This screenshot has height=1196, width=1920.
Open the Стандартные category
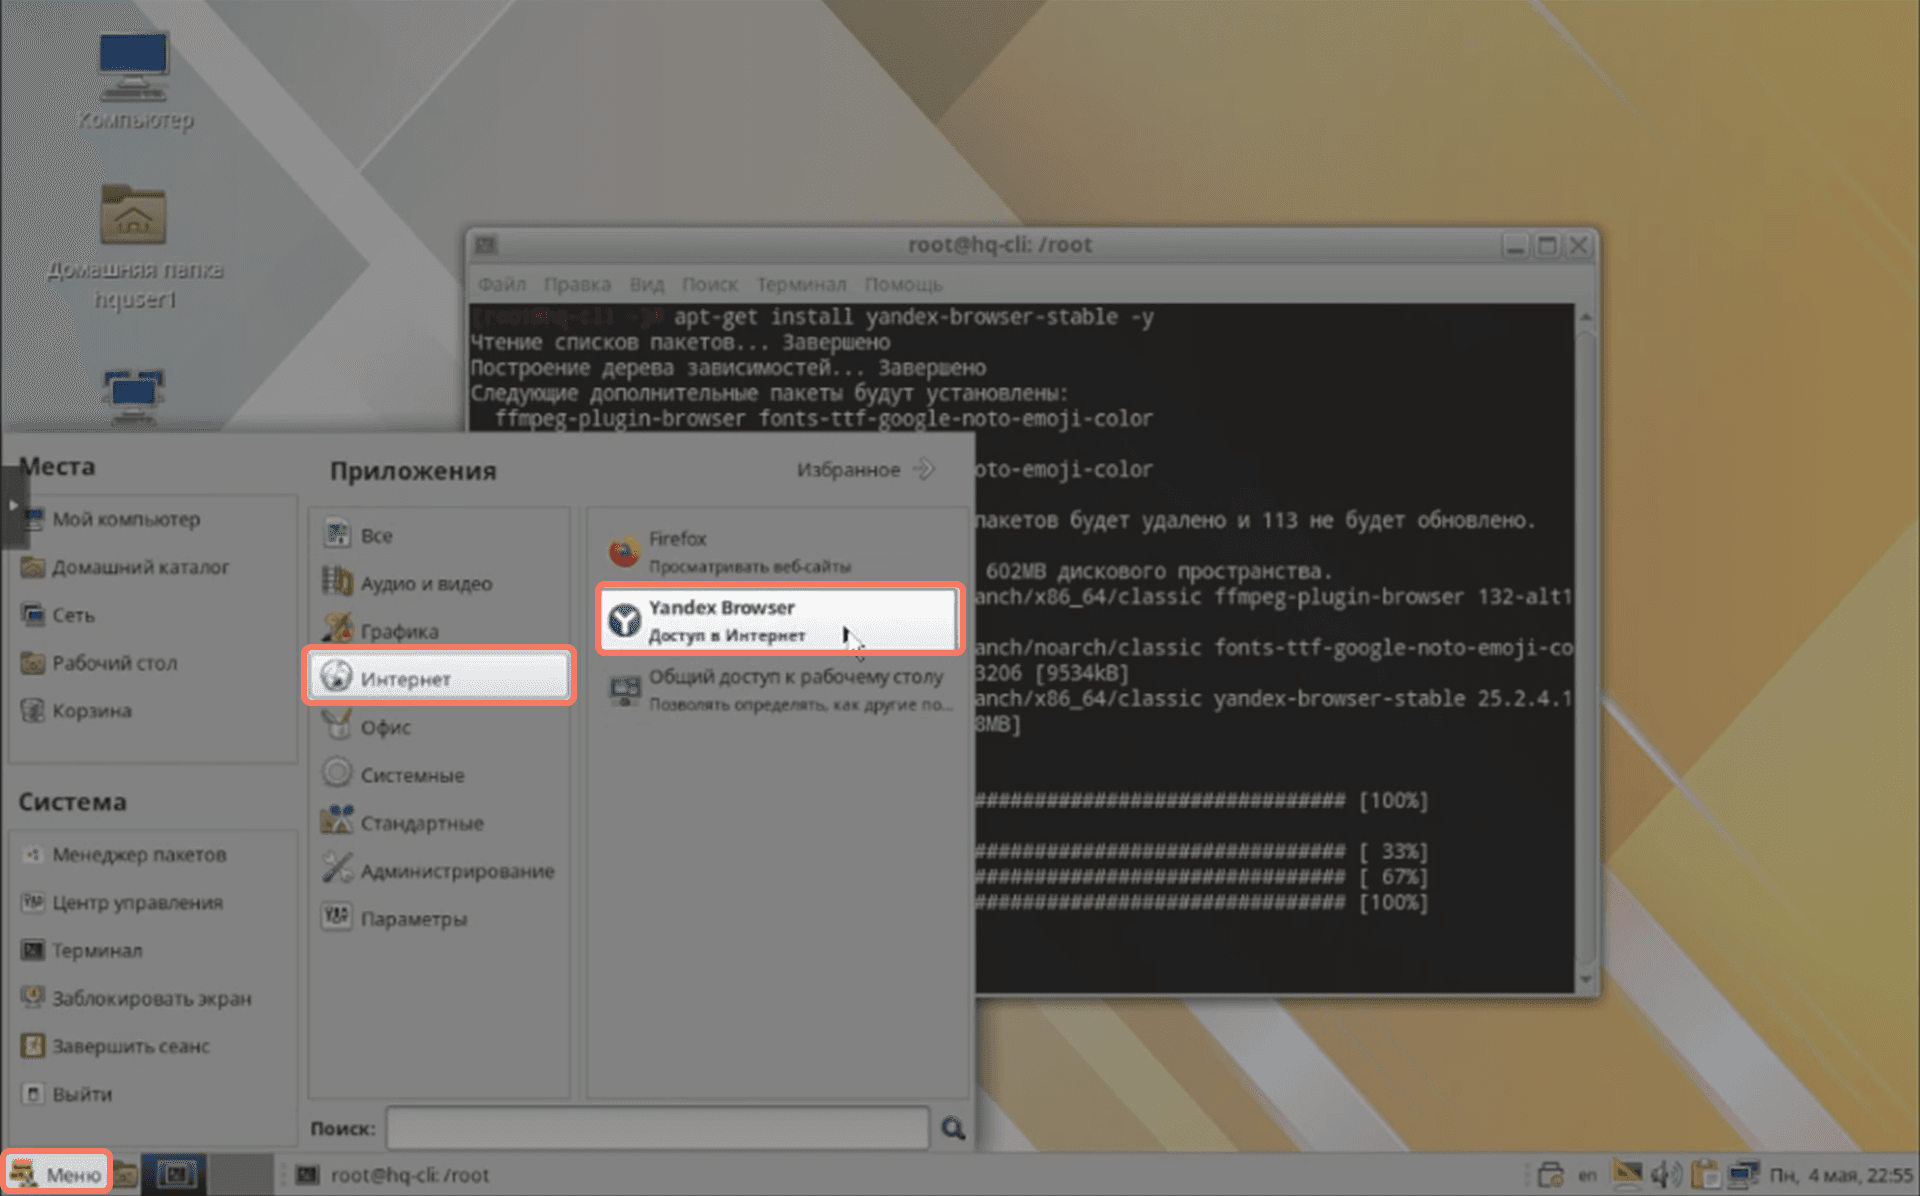[x=439, y=823]
